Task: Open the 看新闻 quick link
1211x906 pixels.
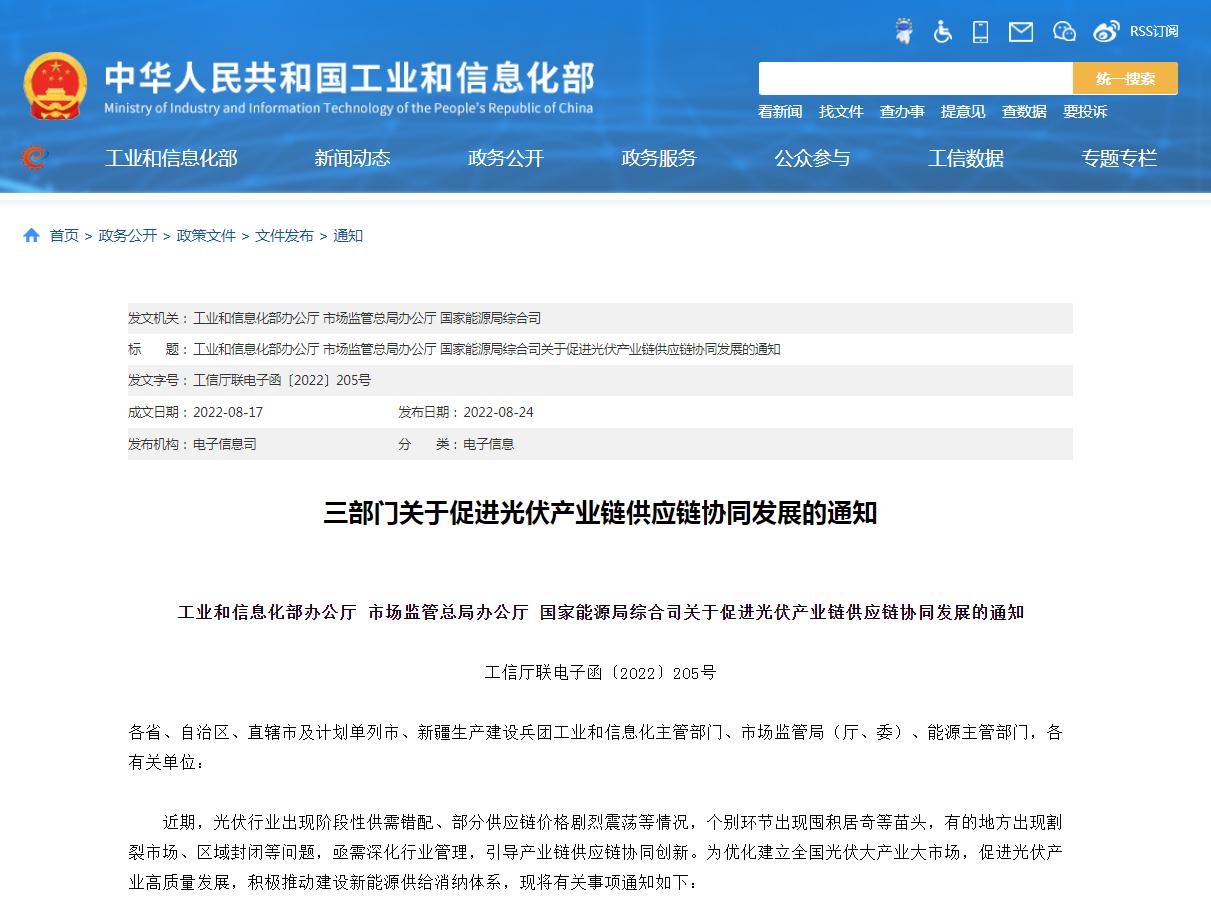Action: click(x=780, y=112)
